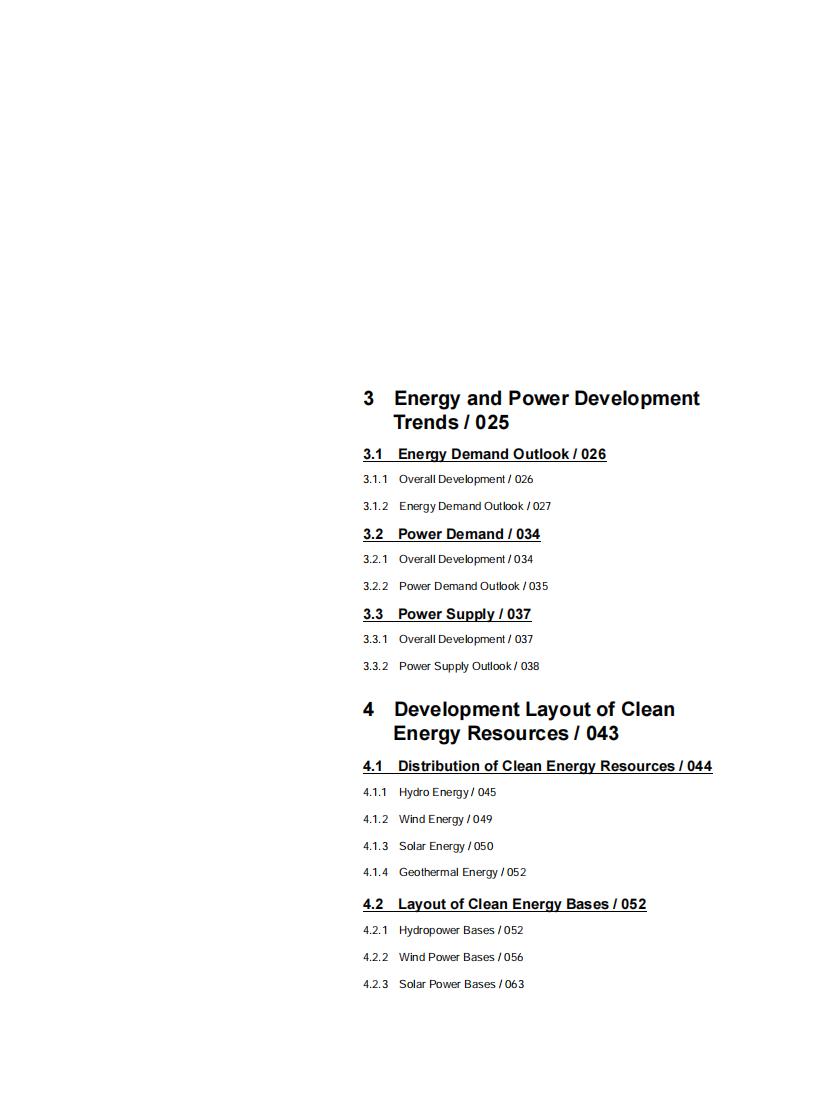The height and width of the screenshot is (1100, 816).
Task: Open chapter 3 Energy and Power Development Trends
Action: (x=530, y=410)
